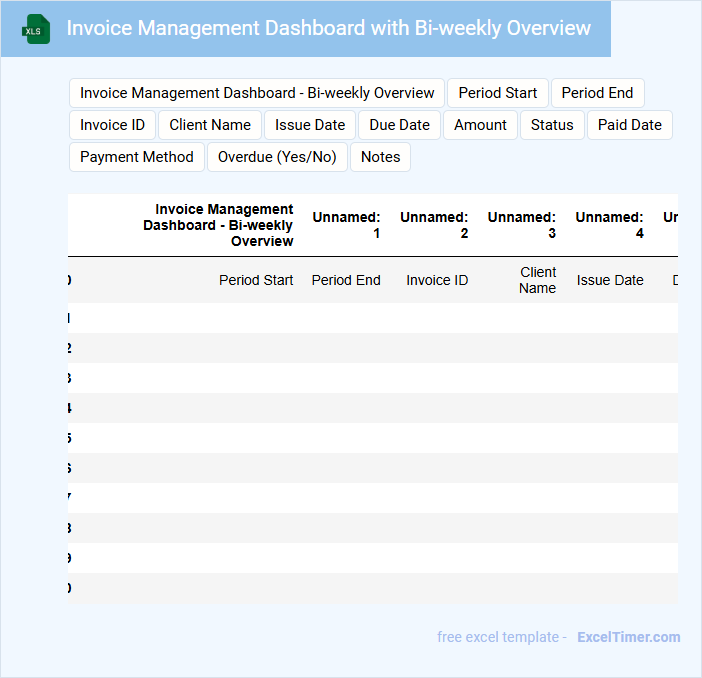This screenshot has height=678, width=702.
Task: Click the Invoice ID table cell
Action: point(437,280)
